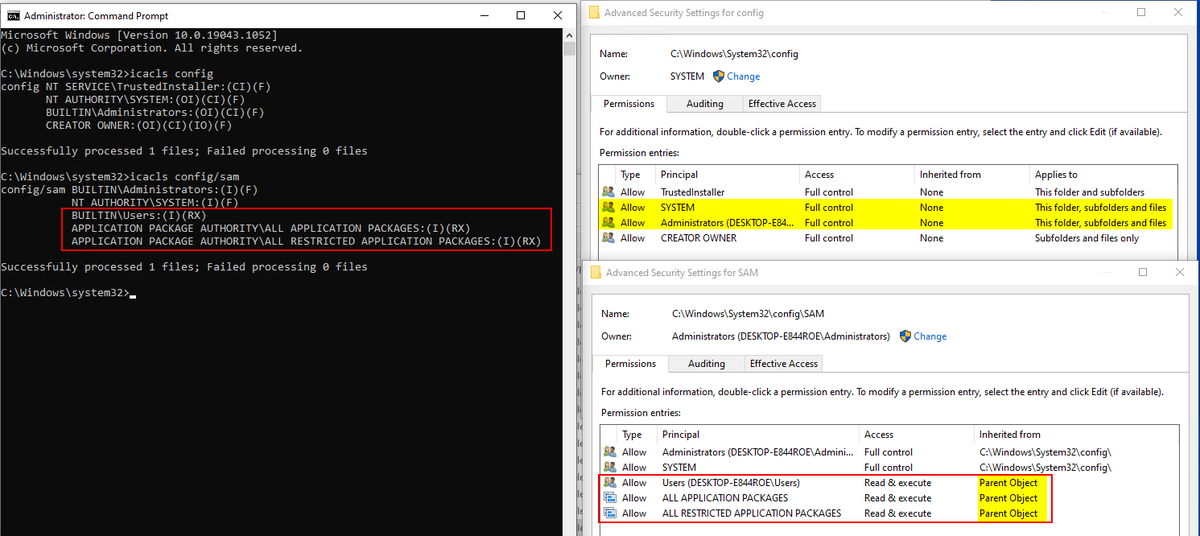Click the folder icon in config settings title
The width and height of the screenshot is (1200, 536).
[594, 13]
